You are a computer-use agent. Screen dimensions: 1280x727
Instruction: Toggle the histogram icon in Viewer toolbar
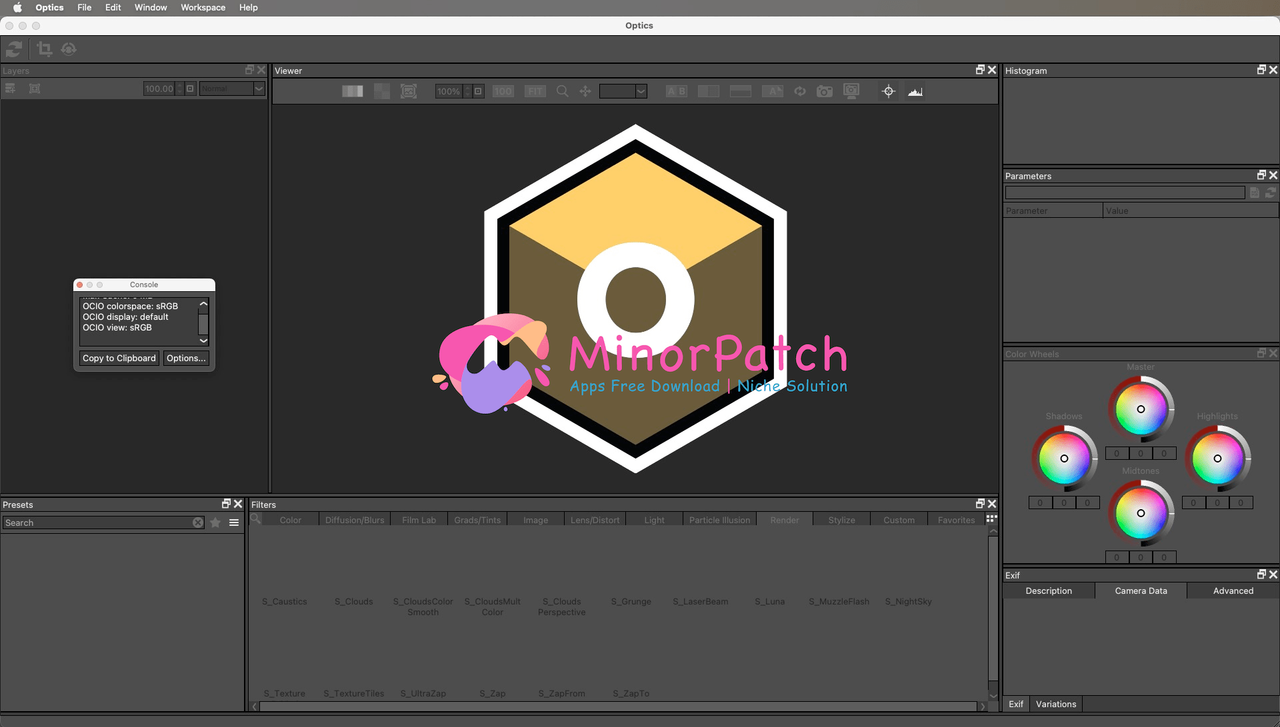click(915, 91)
